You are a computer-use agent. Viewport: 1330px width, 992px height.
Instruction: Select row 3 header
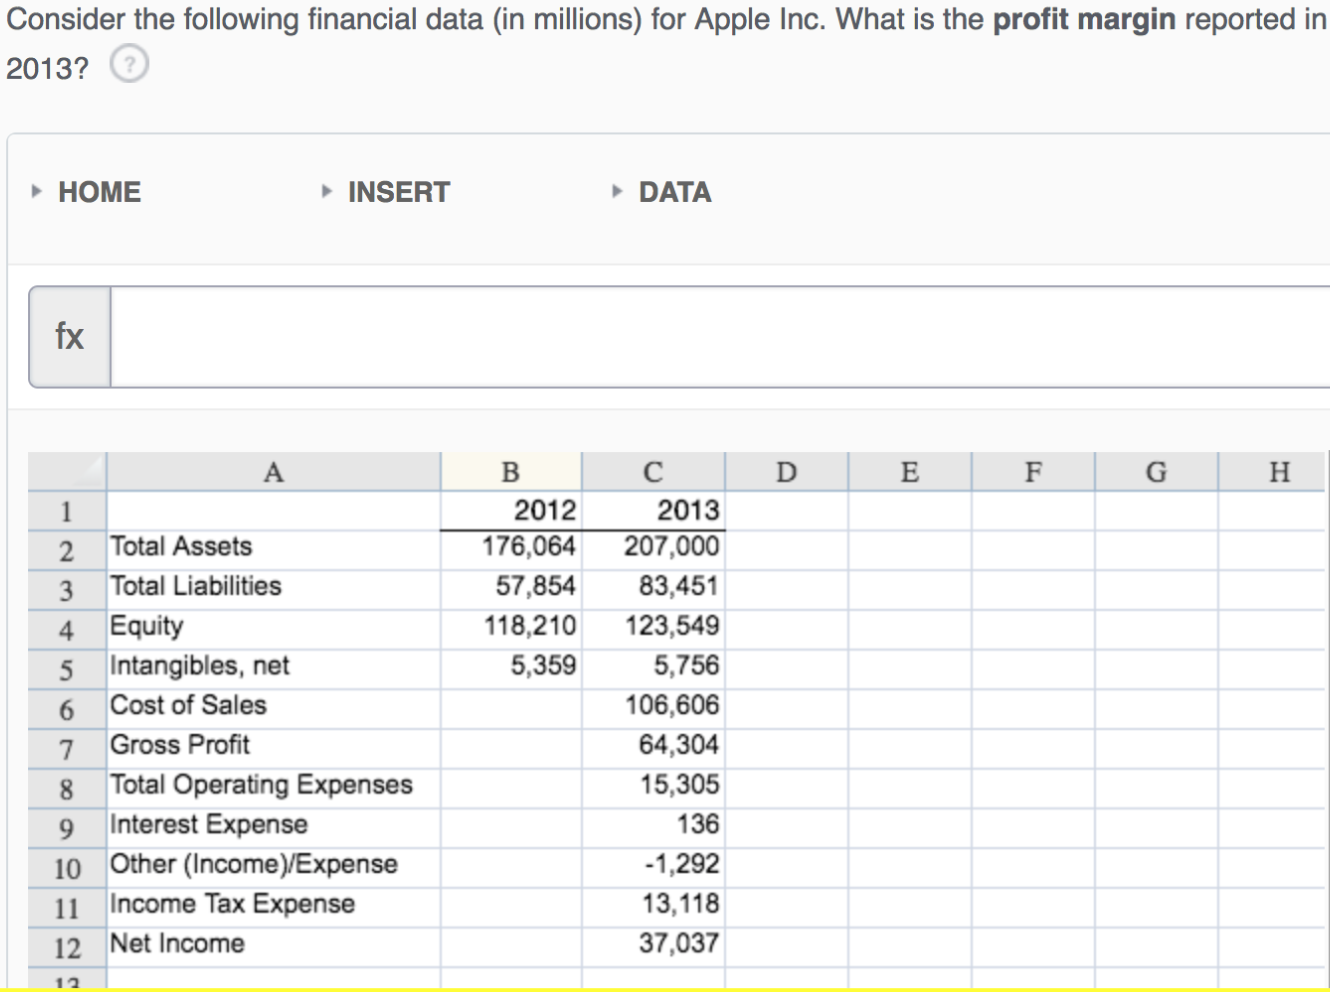pyautogui.click(x=67, y=590)
